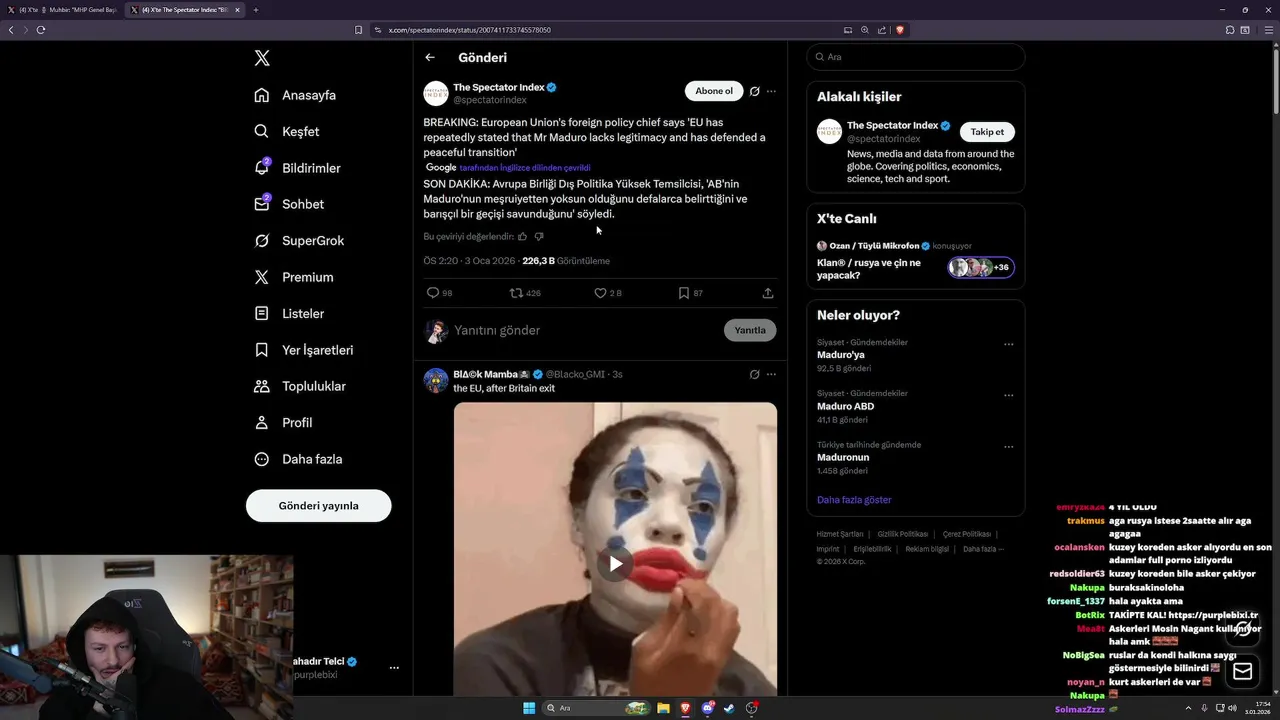Click the Ara search box on X
Image resolution: width=1280 pixels, height=720 pixels.
pyautogui.click(x=916, y=57)
